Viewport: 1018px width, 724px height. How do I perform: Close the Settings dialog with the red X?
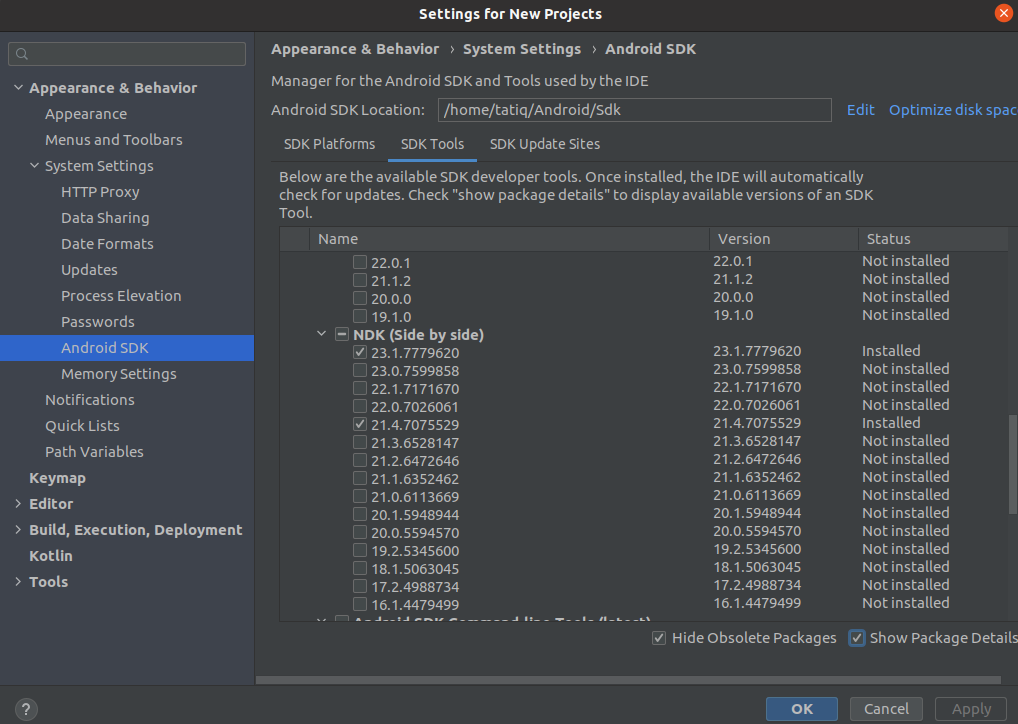[1005, 13]
